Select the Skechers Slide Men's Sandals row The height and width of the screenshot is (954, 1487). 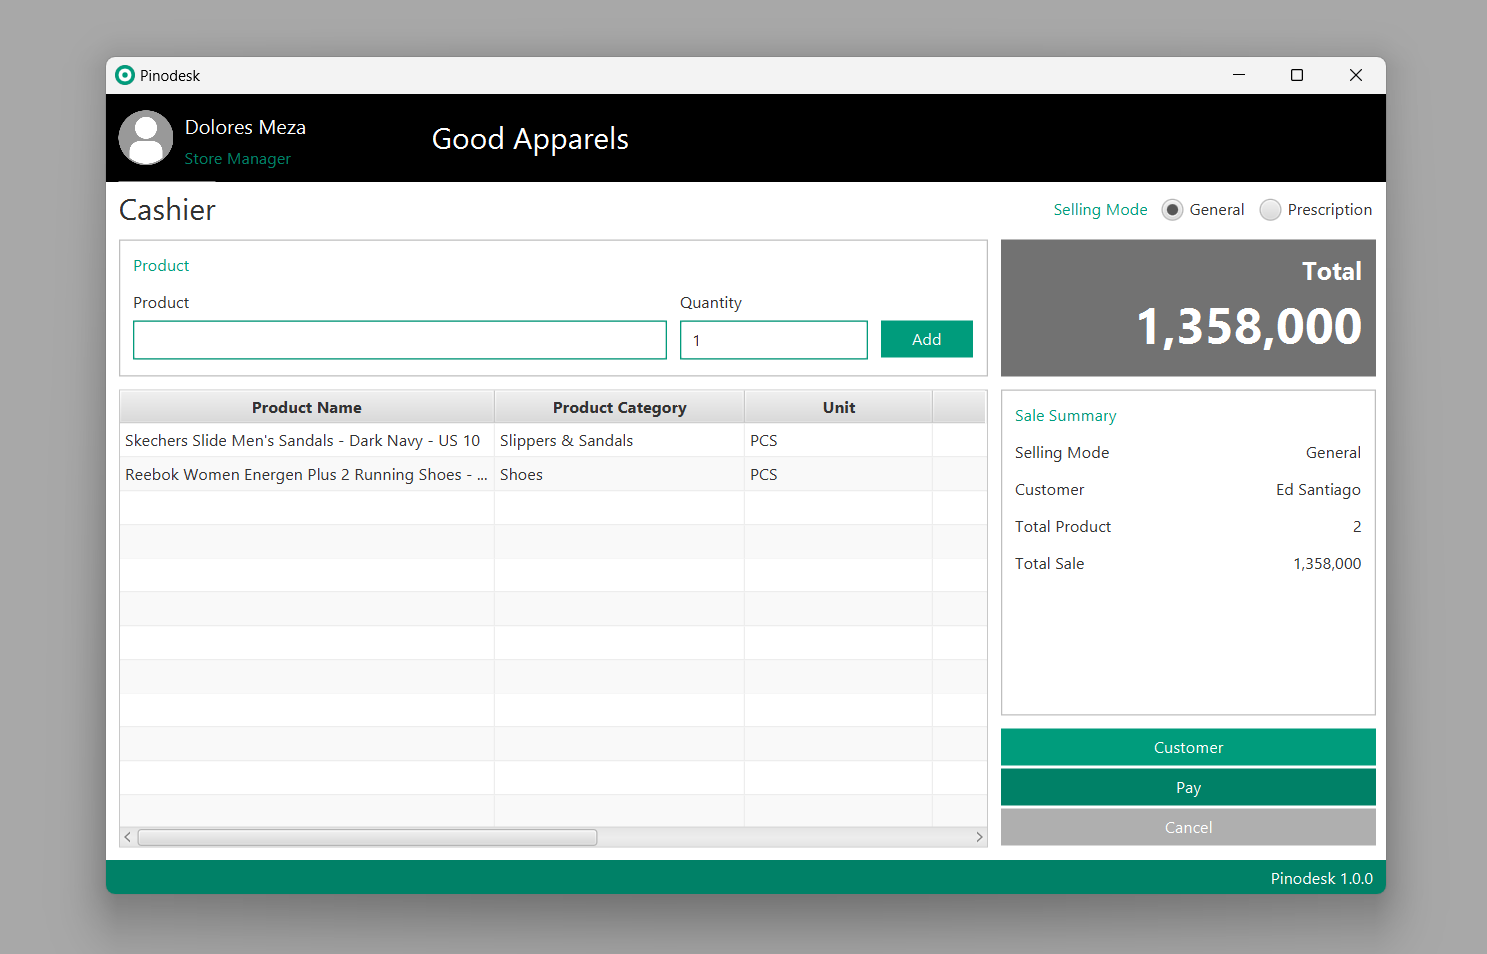pos(302,441)
